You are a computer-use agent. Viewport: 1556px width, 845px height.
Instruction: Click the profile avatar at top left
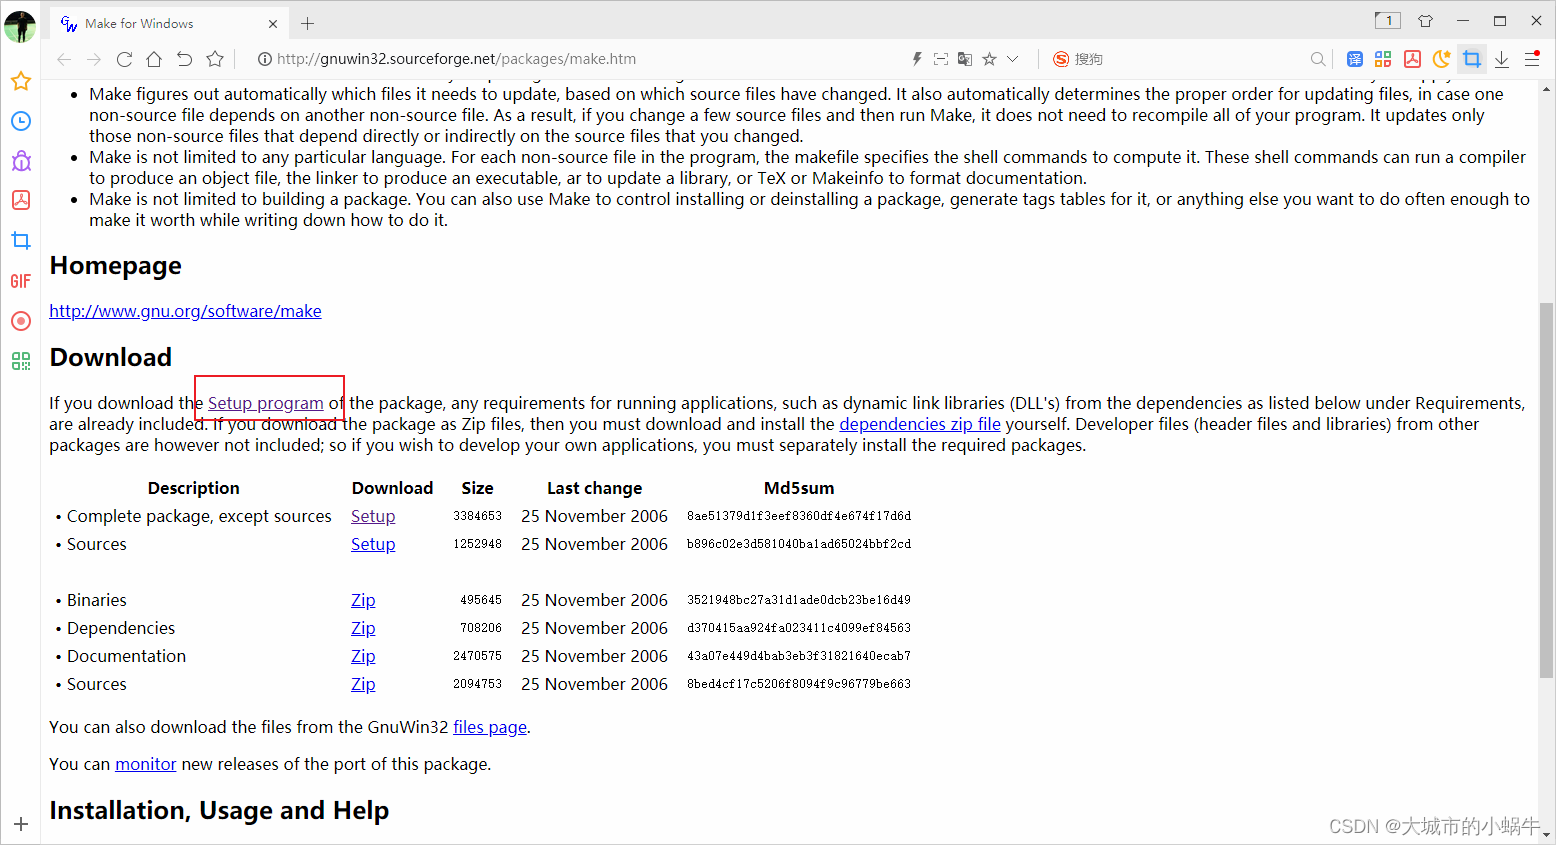pos(20,27)
